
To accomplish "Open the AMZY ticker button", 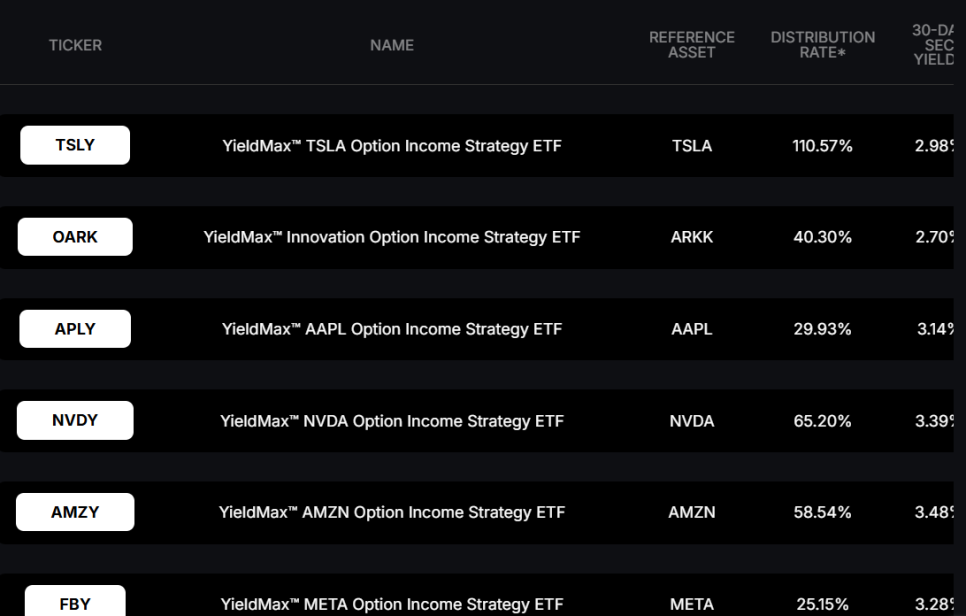I will pos(75,513).
